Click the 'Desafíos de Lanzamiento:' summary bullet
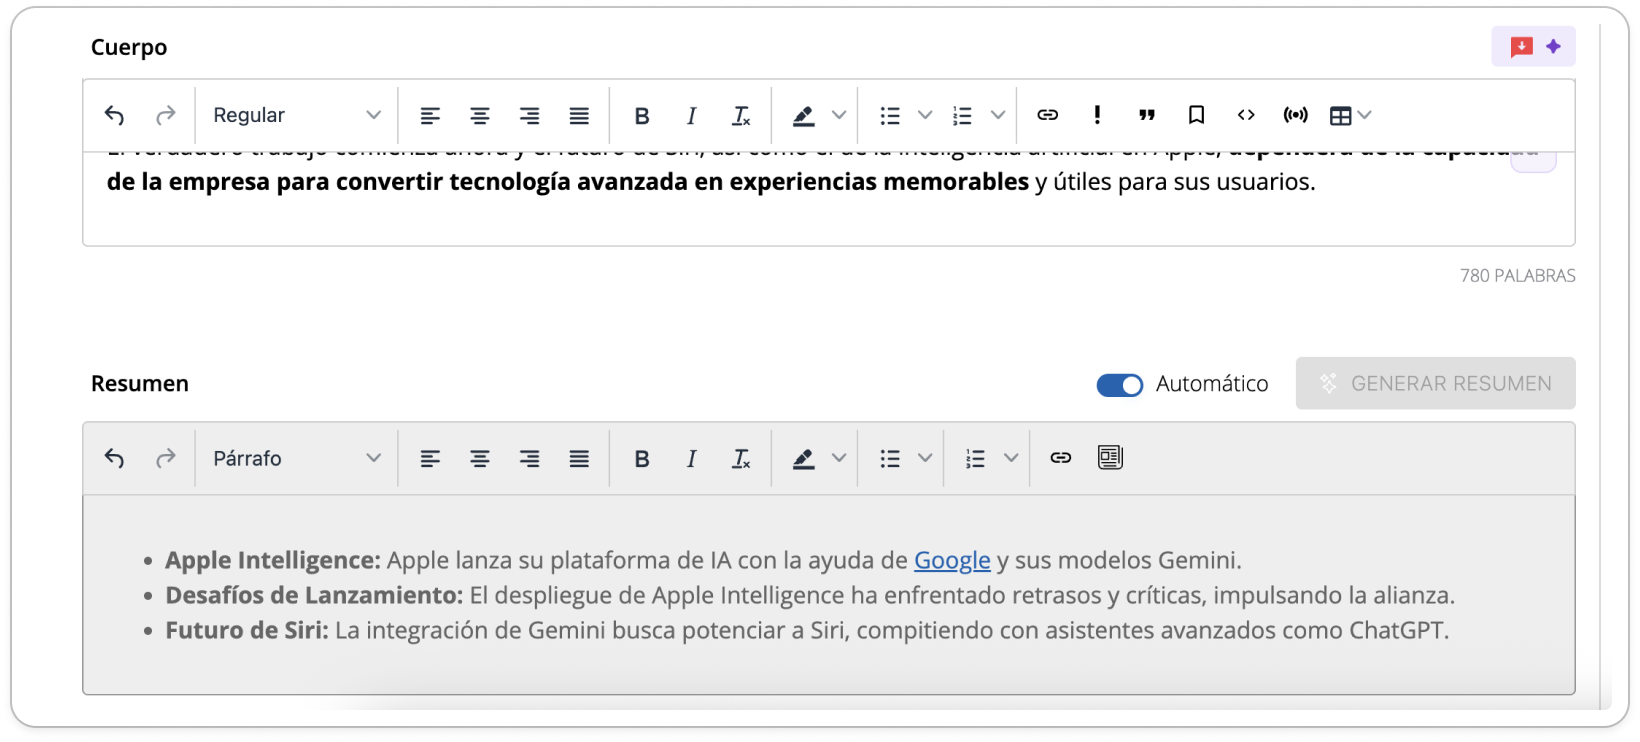 point(314,595)
